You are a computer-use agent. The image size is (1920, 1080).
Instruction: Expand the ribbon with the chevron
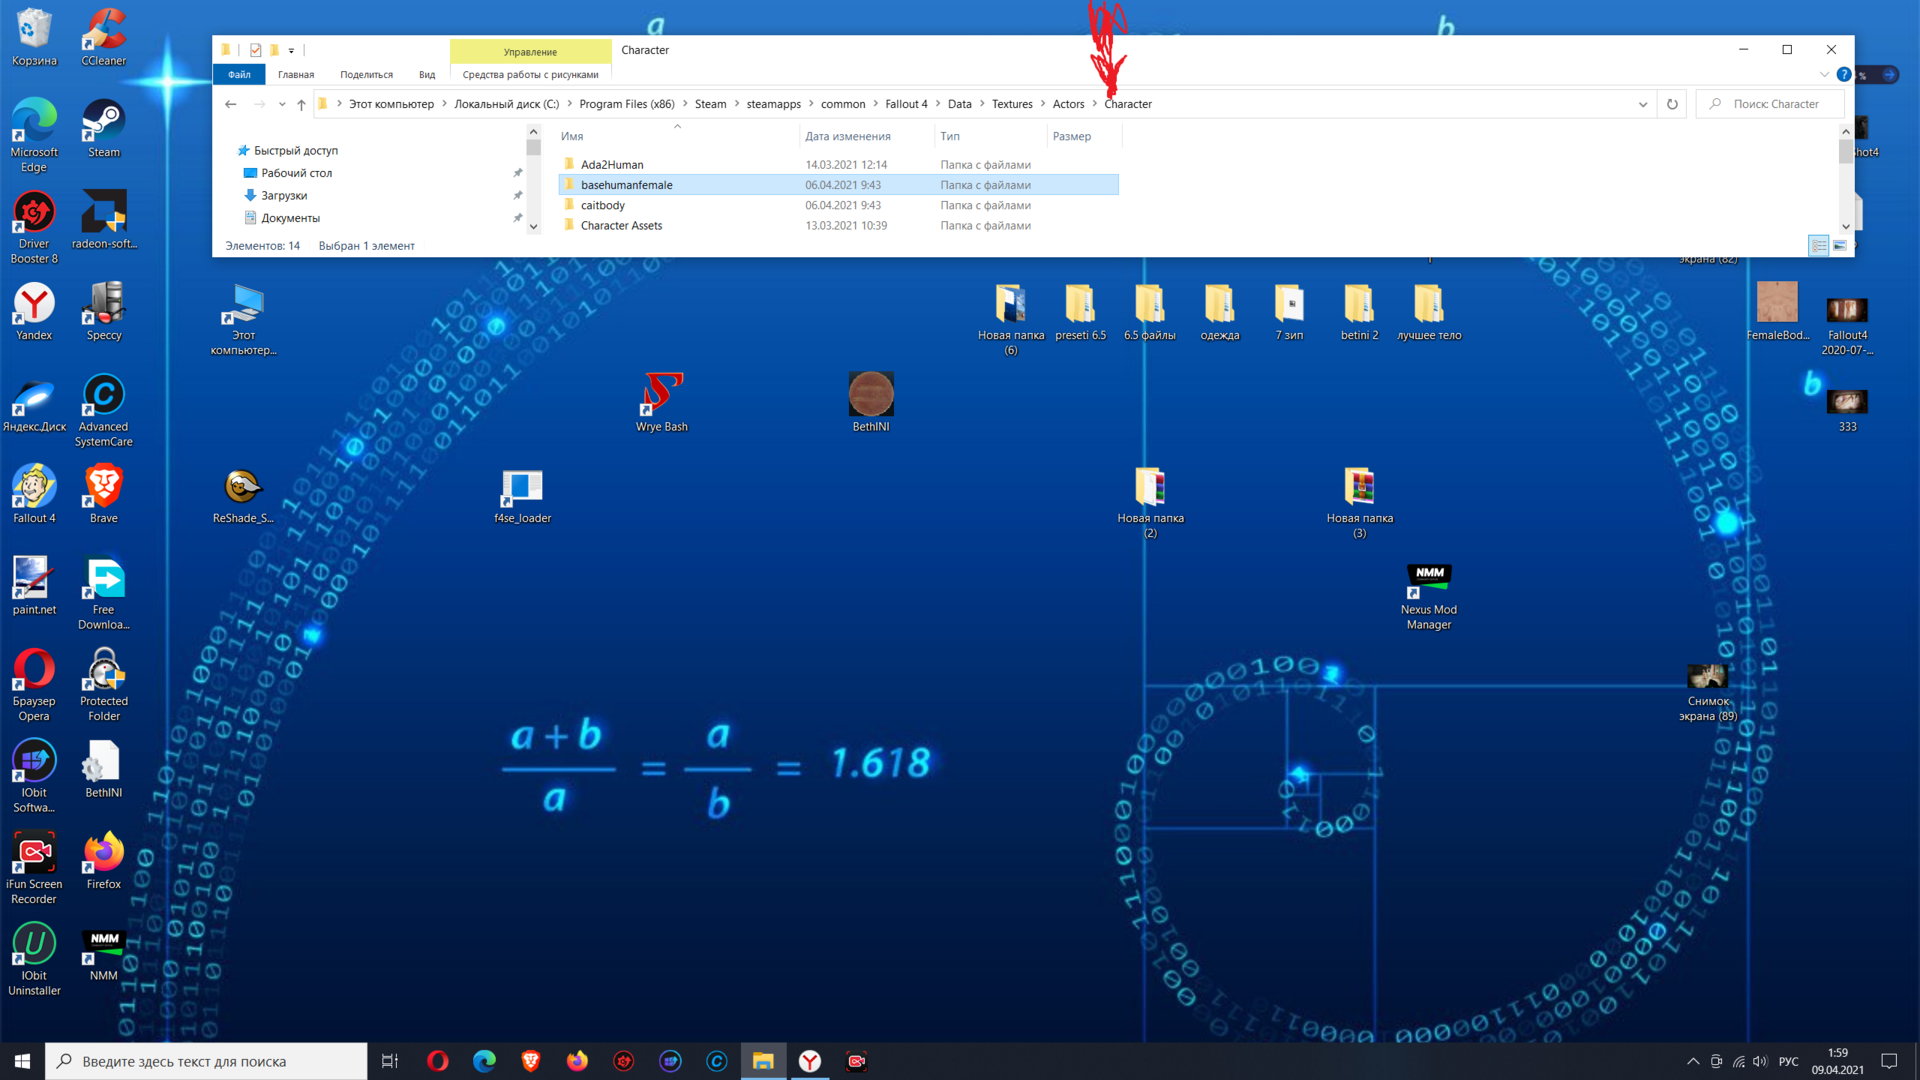pos(1824,75)
